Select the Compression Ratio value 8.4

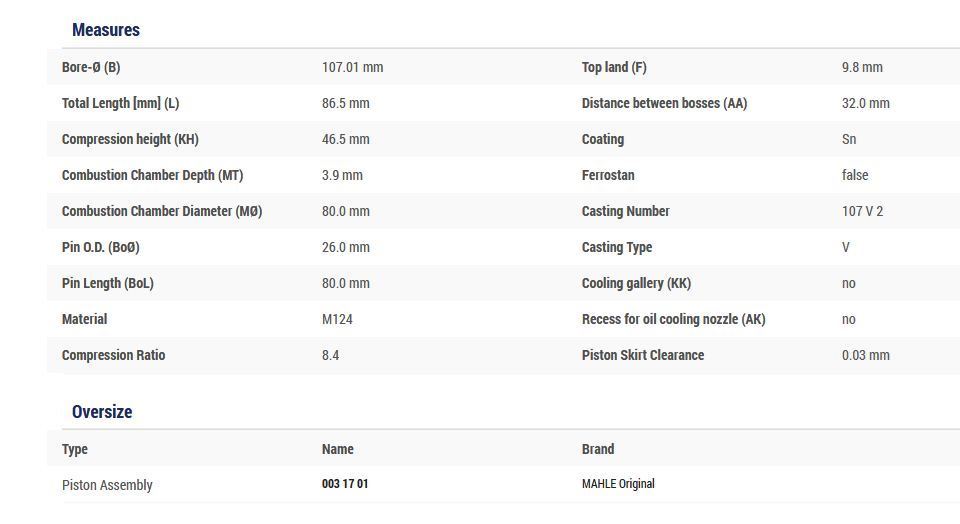[x=330, y=355]
